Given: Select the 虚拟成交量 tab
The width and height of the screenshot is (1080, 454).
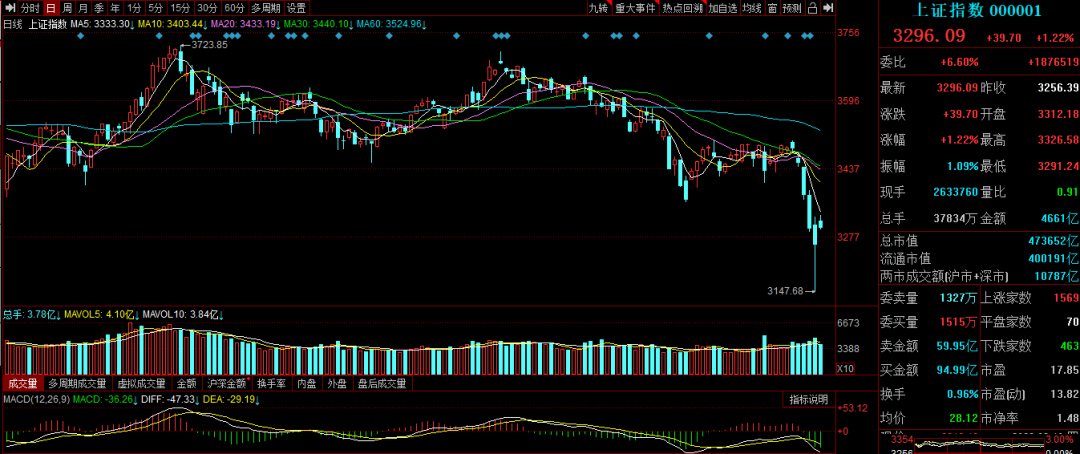Looking at the screenshot, I should [x=141, y=383].
